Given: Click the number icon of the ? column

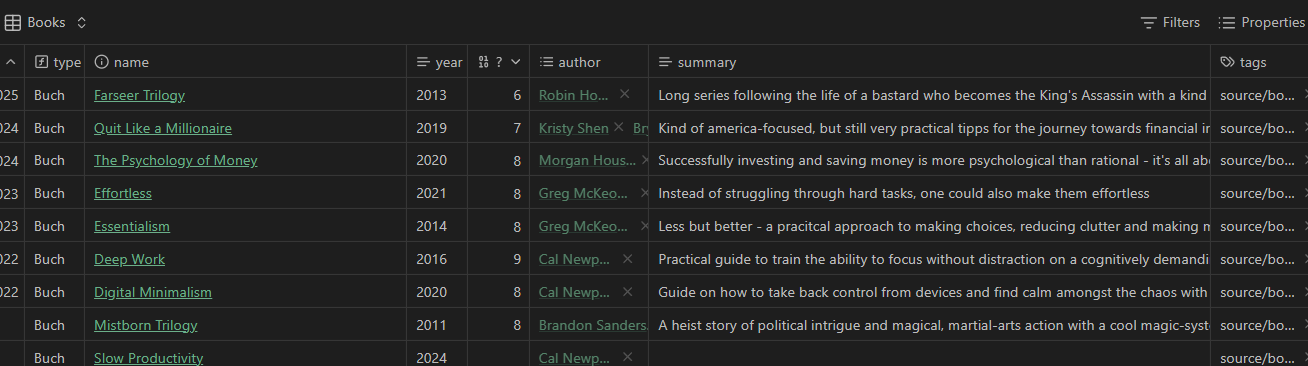Looking at the screenshot, I should [x=484, y=62].
